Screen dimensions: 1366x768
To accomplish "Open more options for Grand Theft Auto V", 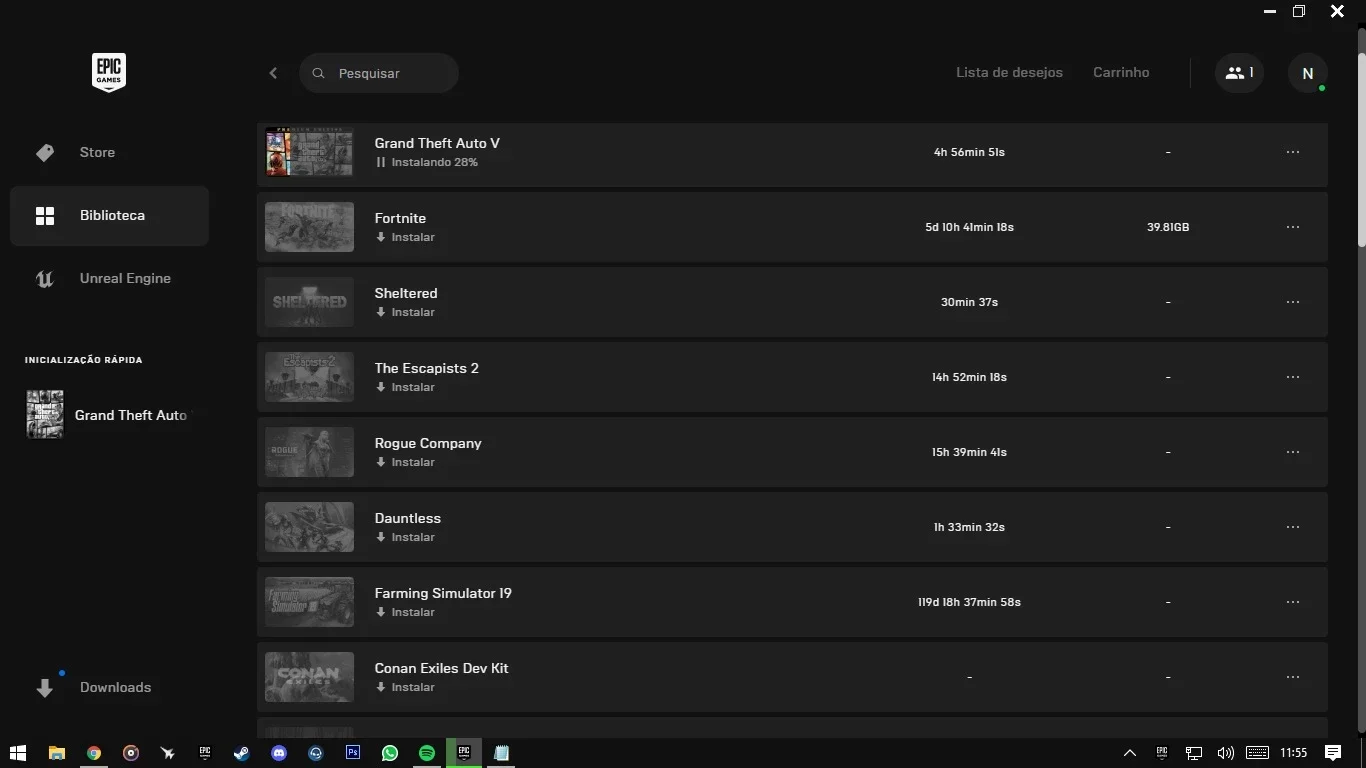I will (x=1293, y=152).
